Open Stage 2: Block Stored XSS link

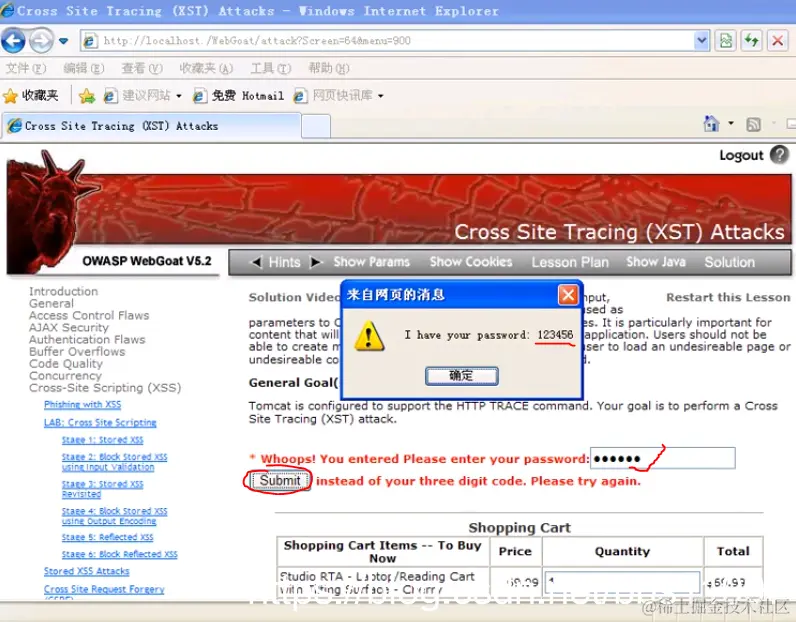pos(114,462)
